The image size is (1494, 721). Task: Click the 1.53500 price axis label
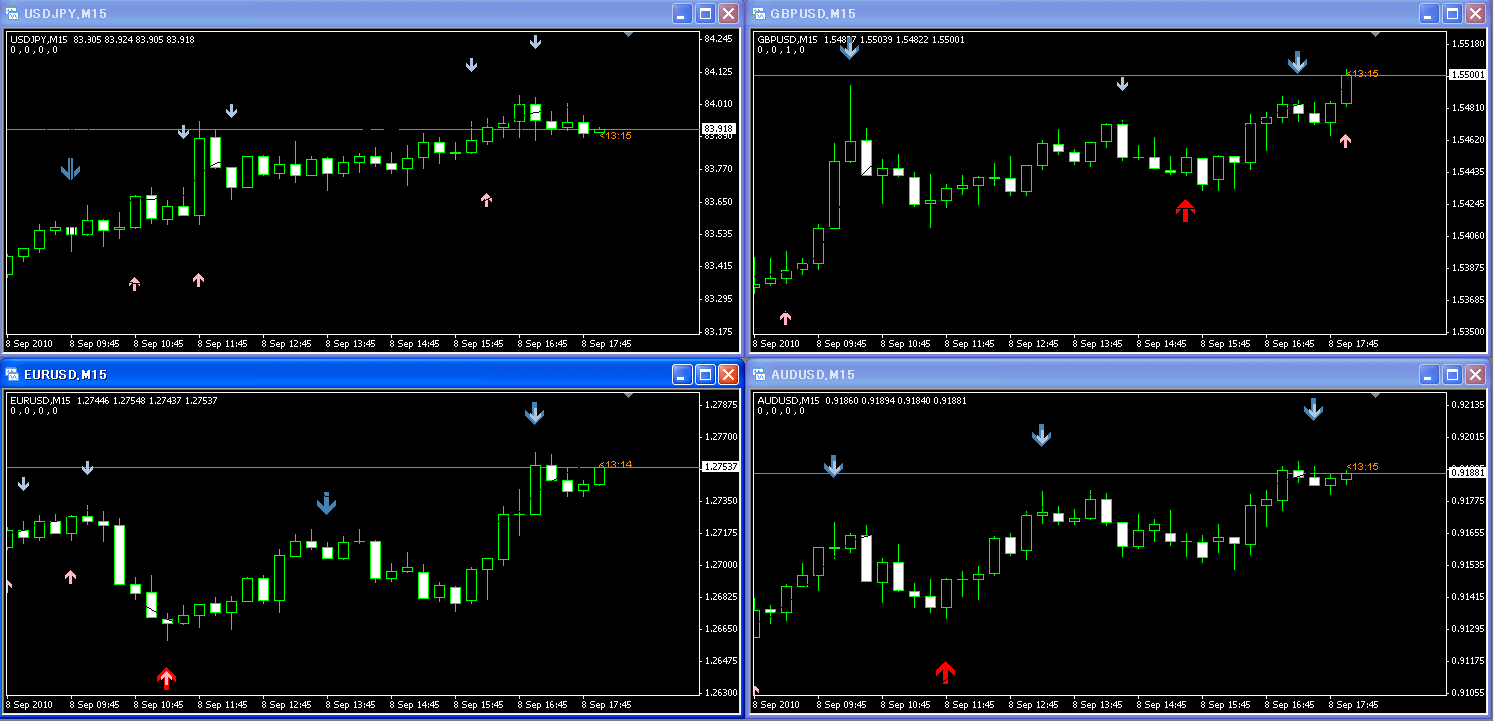(x=1467, y=331)
